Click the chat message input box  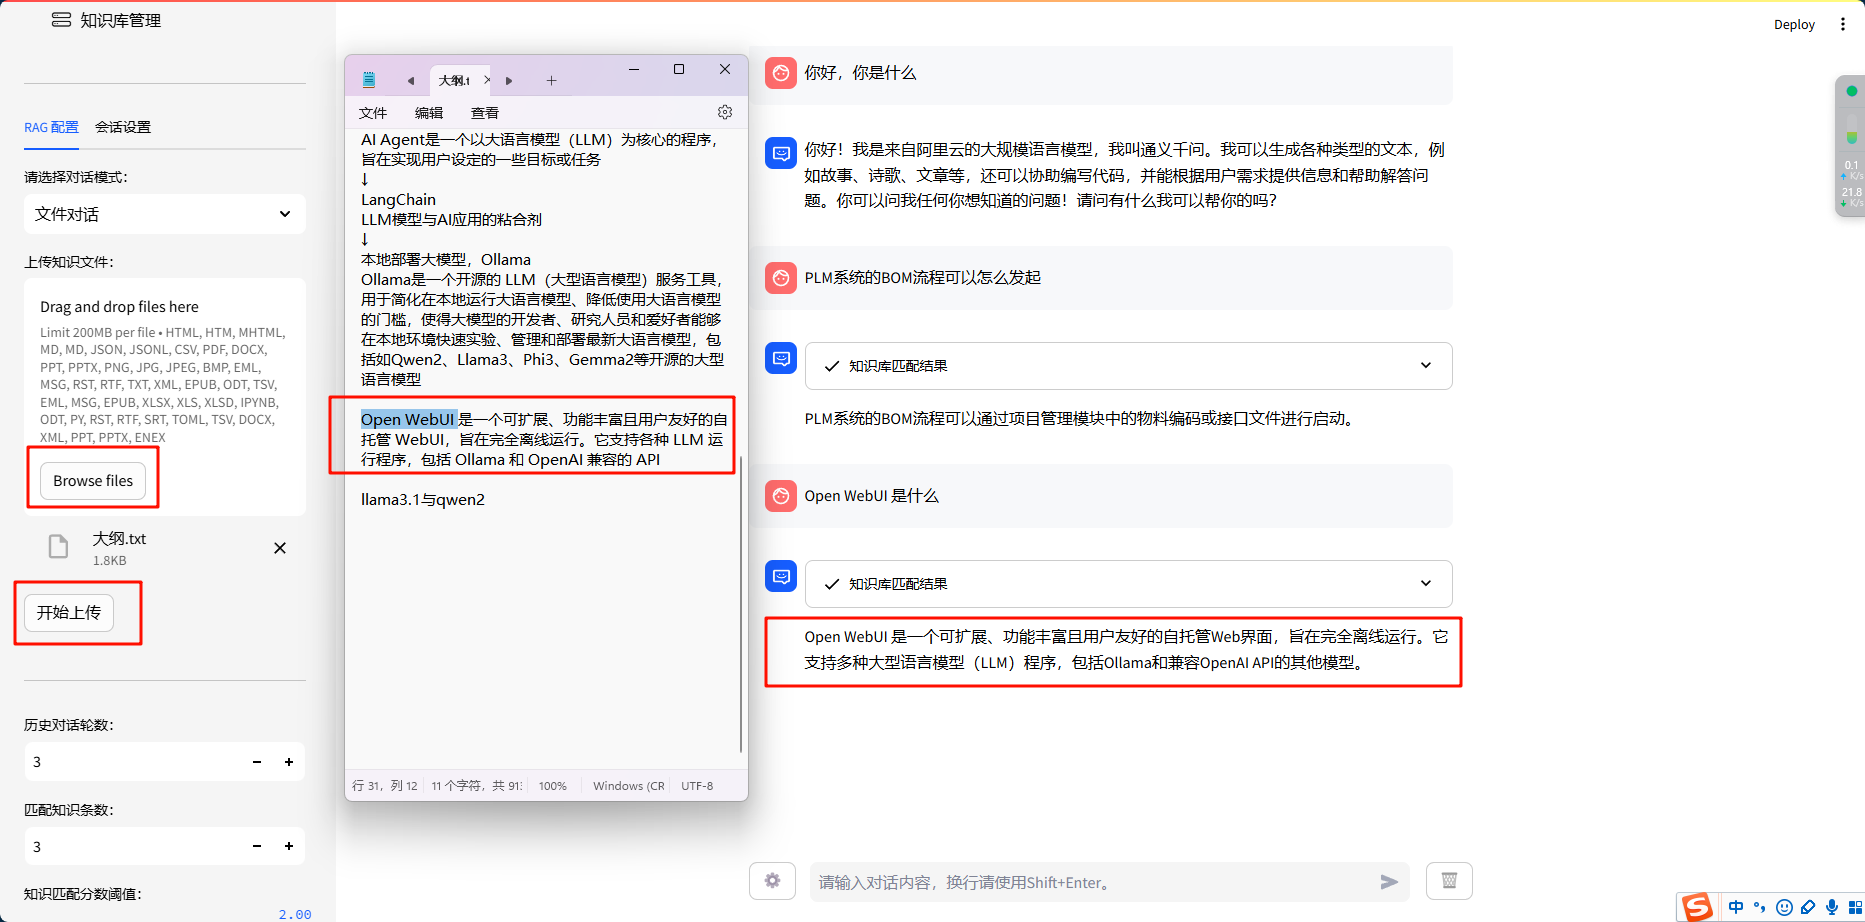pos(1090,882)
